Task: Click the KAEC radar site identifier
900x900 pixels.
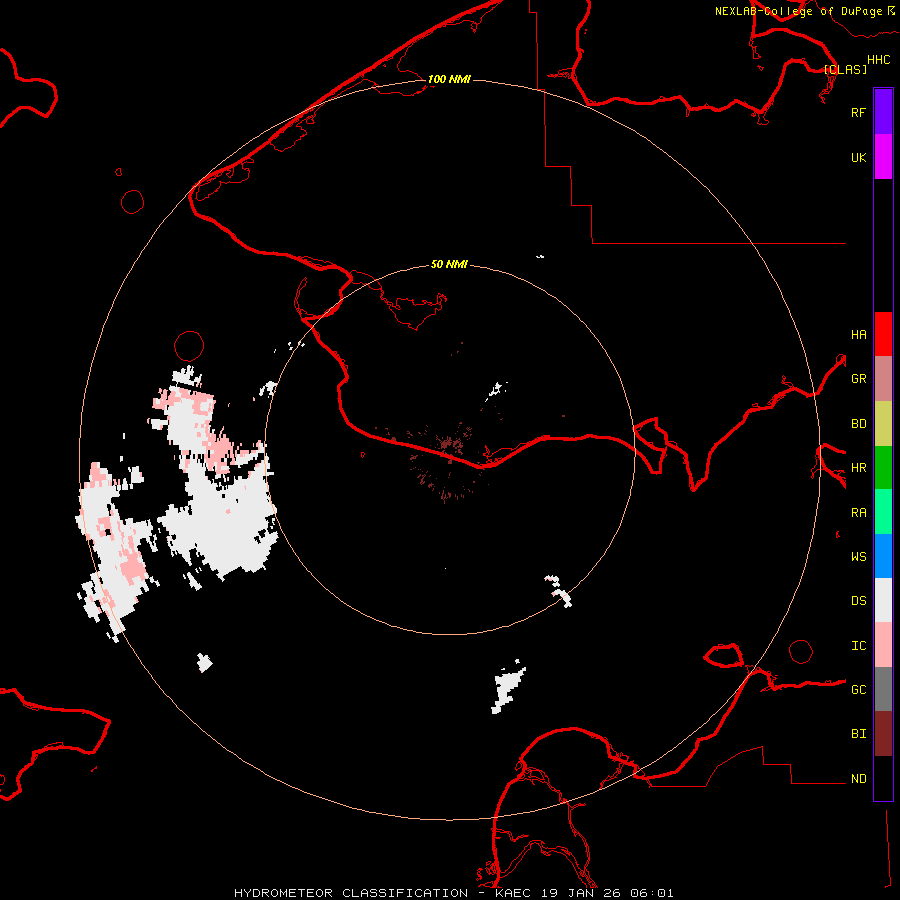Action: pyautogui.click(x=513, y=893)
